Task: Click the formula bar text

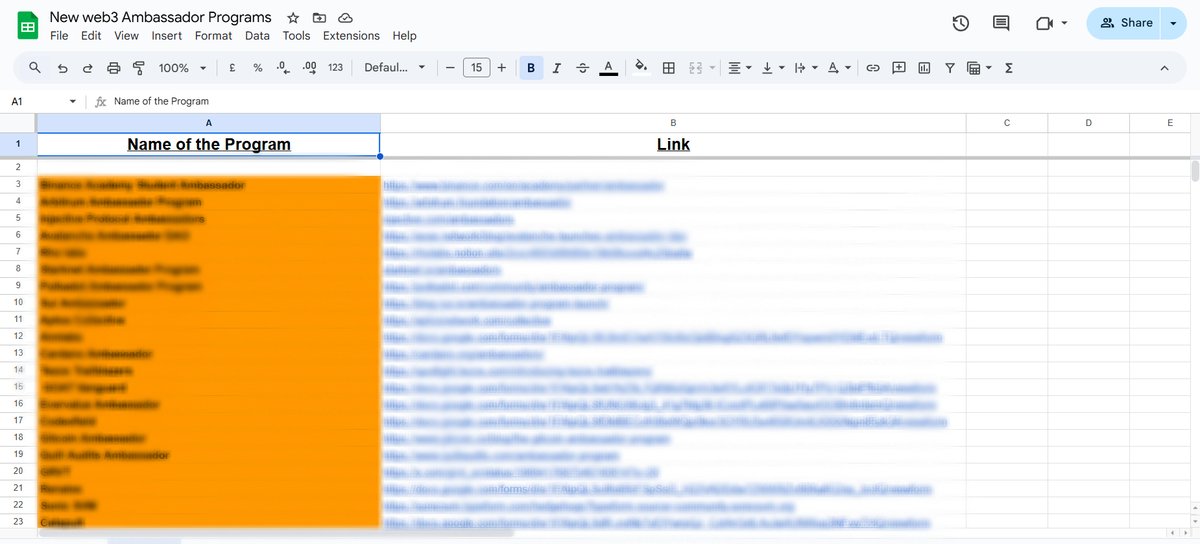Action: [x=161, y=102]
